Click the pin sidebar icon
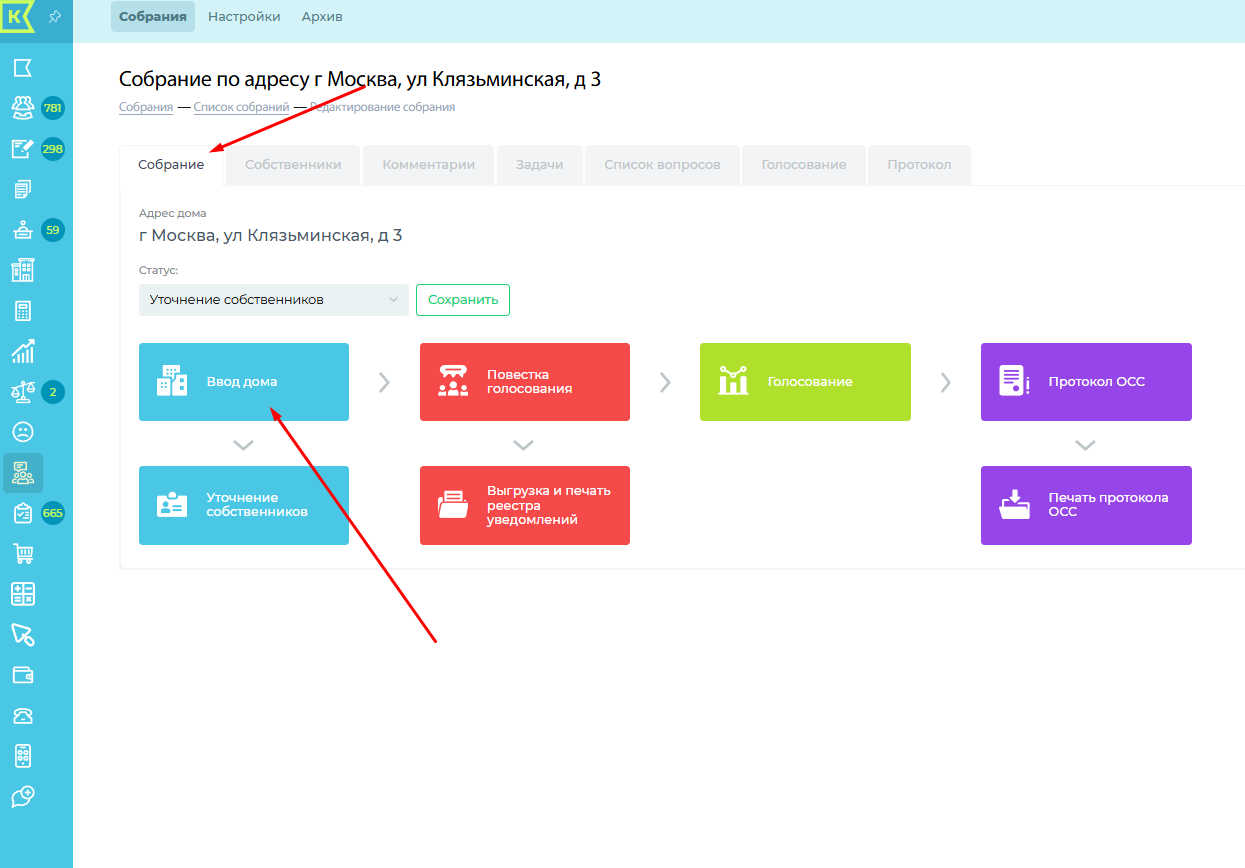Viewport: 1245px width, 868px height. pos(55,17)
